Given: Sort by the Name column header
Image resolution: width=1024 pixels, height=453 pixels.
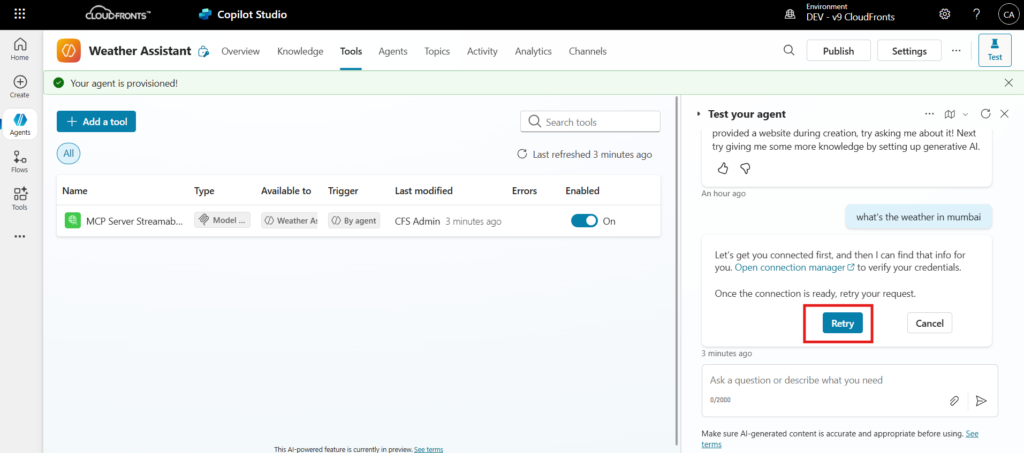Looking at the screenshot, I should [x=74, y=191].
